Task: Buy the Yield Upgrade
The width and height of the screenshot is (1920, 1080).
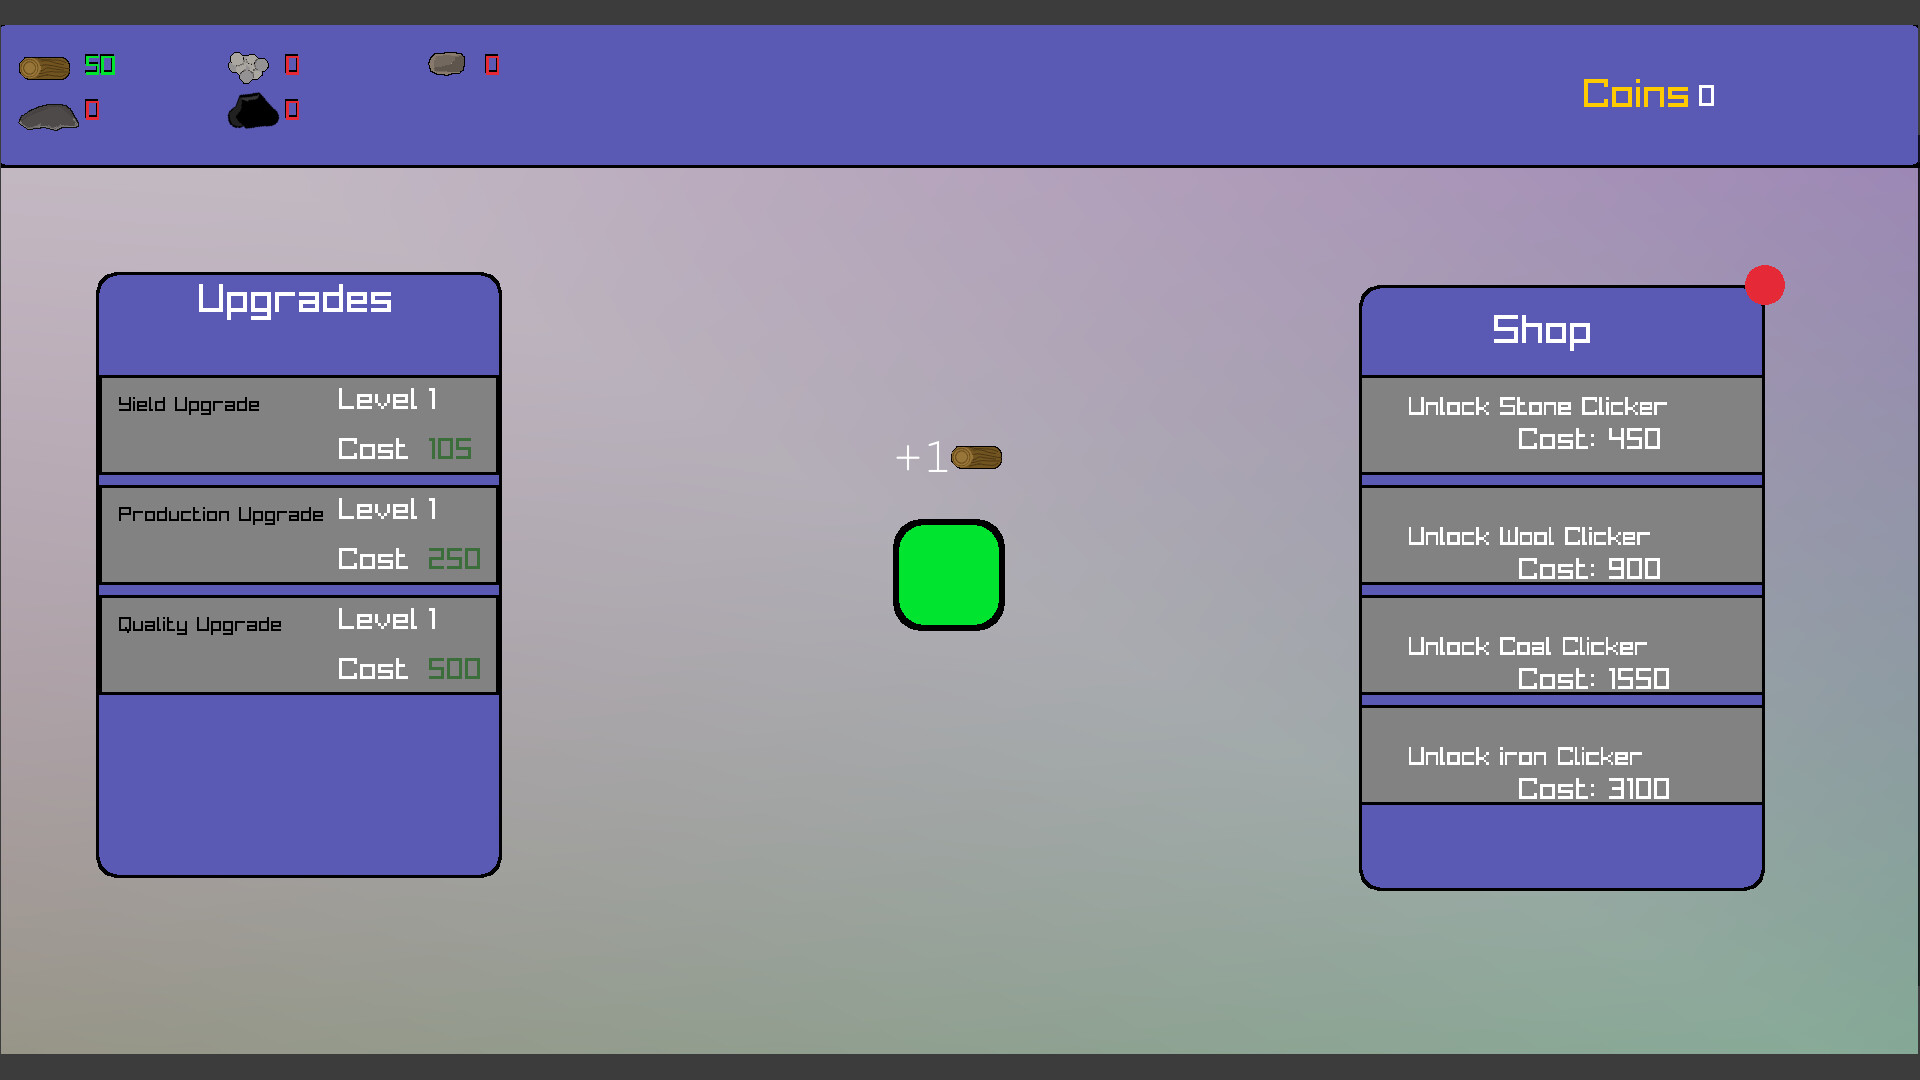Action: coord(299,425)
